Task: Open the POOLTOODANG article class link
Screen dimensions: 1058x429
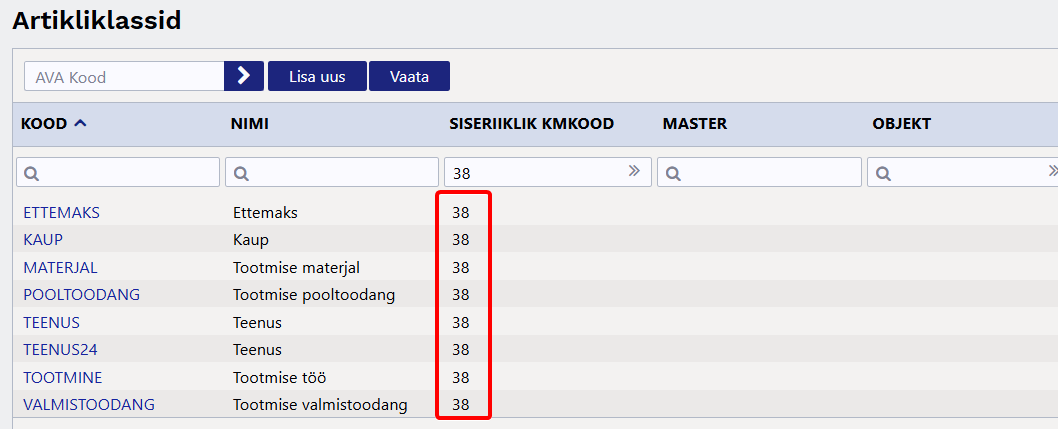Action: (x=82, y=295)
